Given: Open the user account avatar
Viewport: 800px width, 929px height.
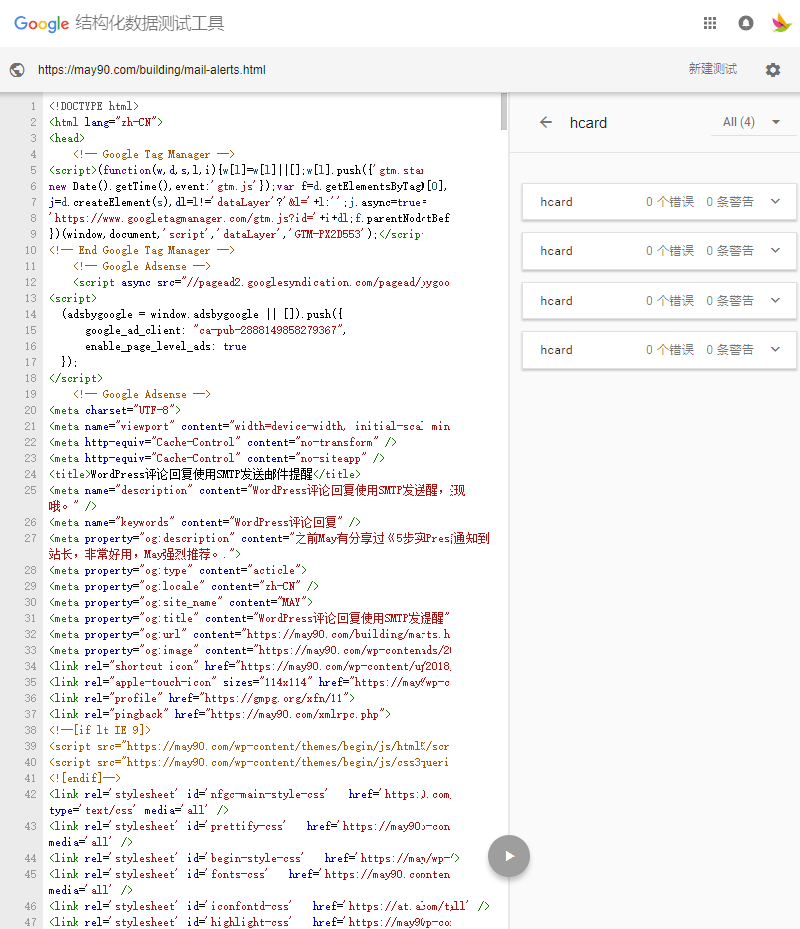Looking at the screenshot, I should pos(781,24).
